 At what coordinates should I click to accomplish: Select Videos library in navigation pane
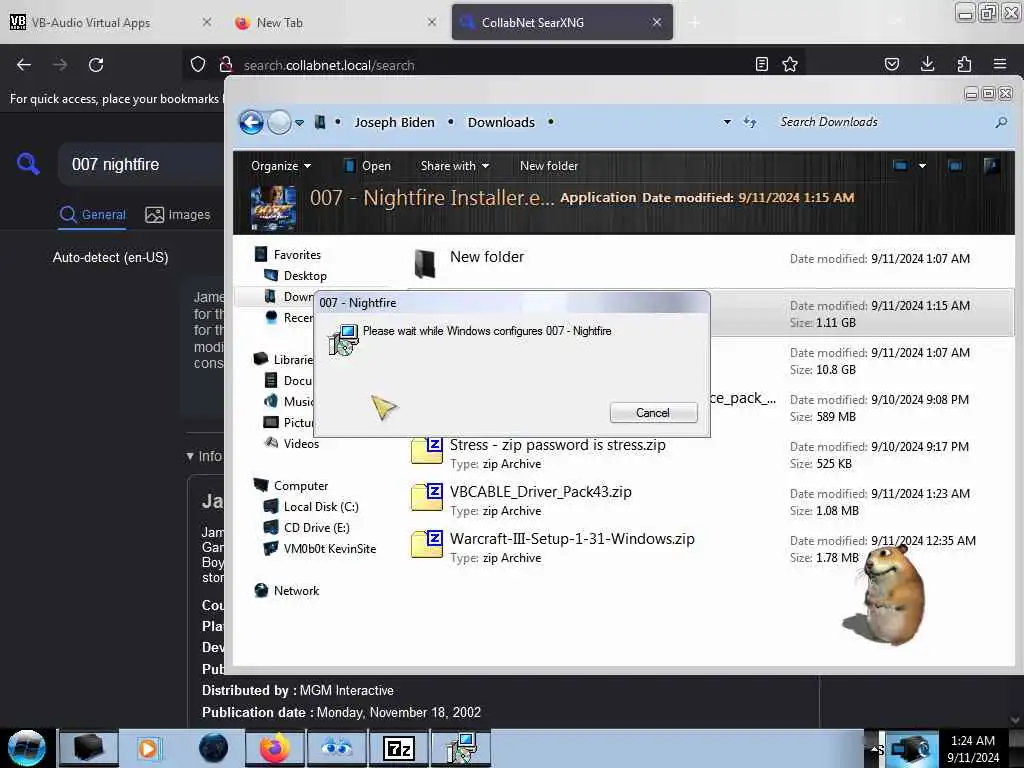[x=301, y=443]
